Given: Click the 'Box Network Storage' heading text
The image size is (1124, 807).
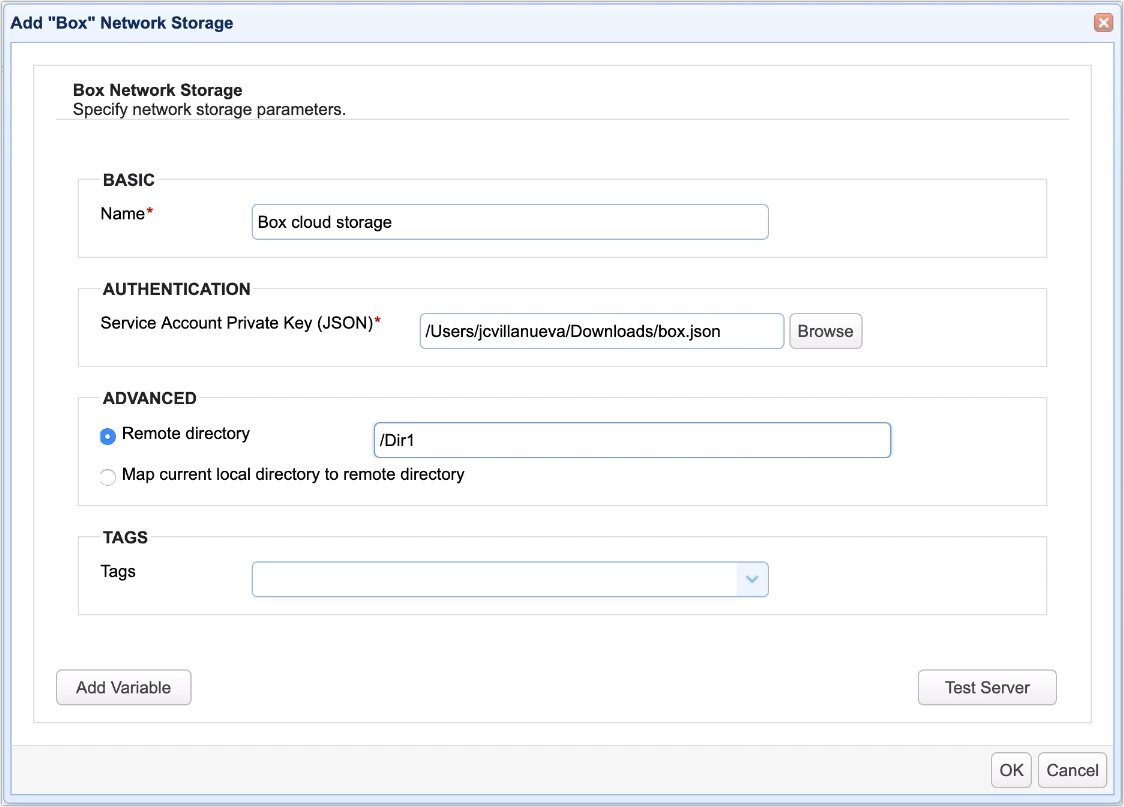Looking at the screenshot, I should click(x=156, y=90).
